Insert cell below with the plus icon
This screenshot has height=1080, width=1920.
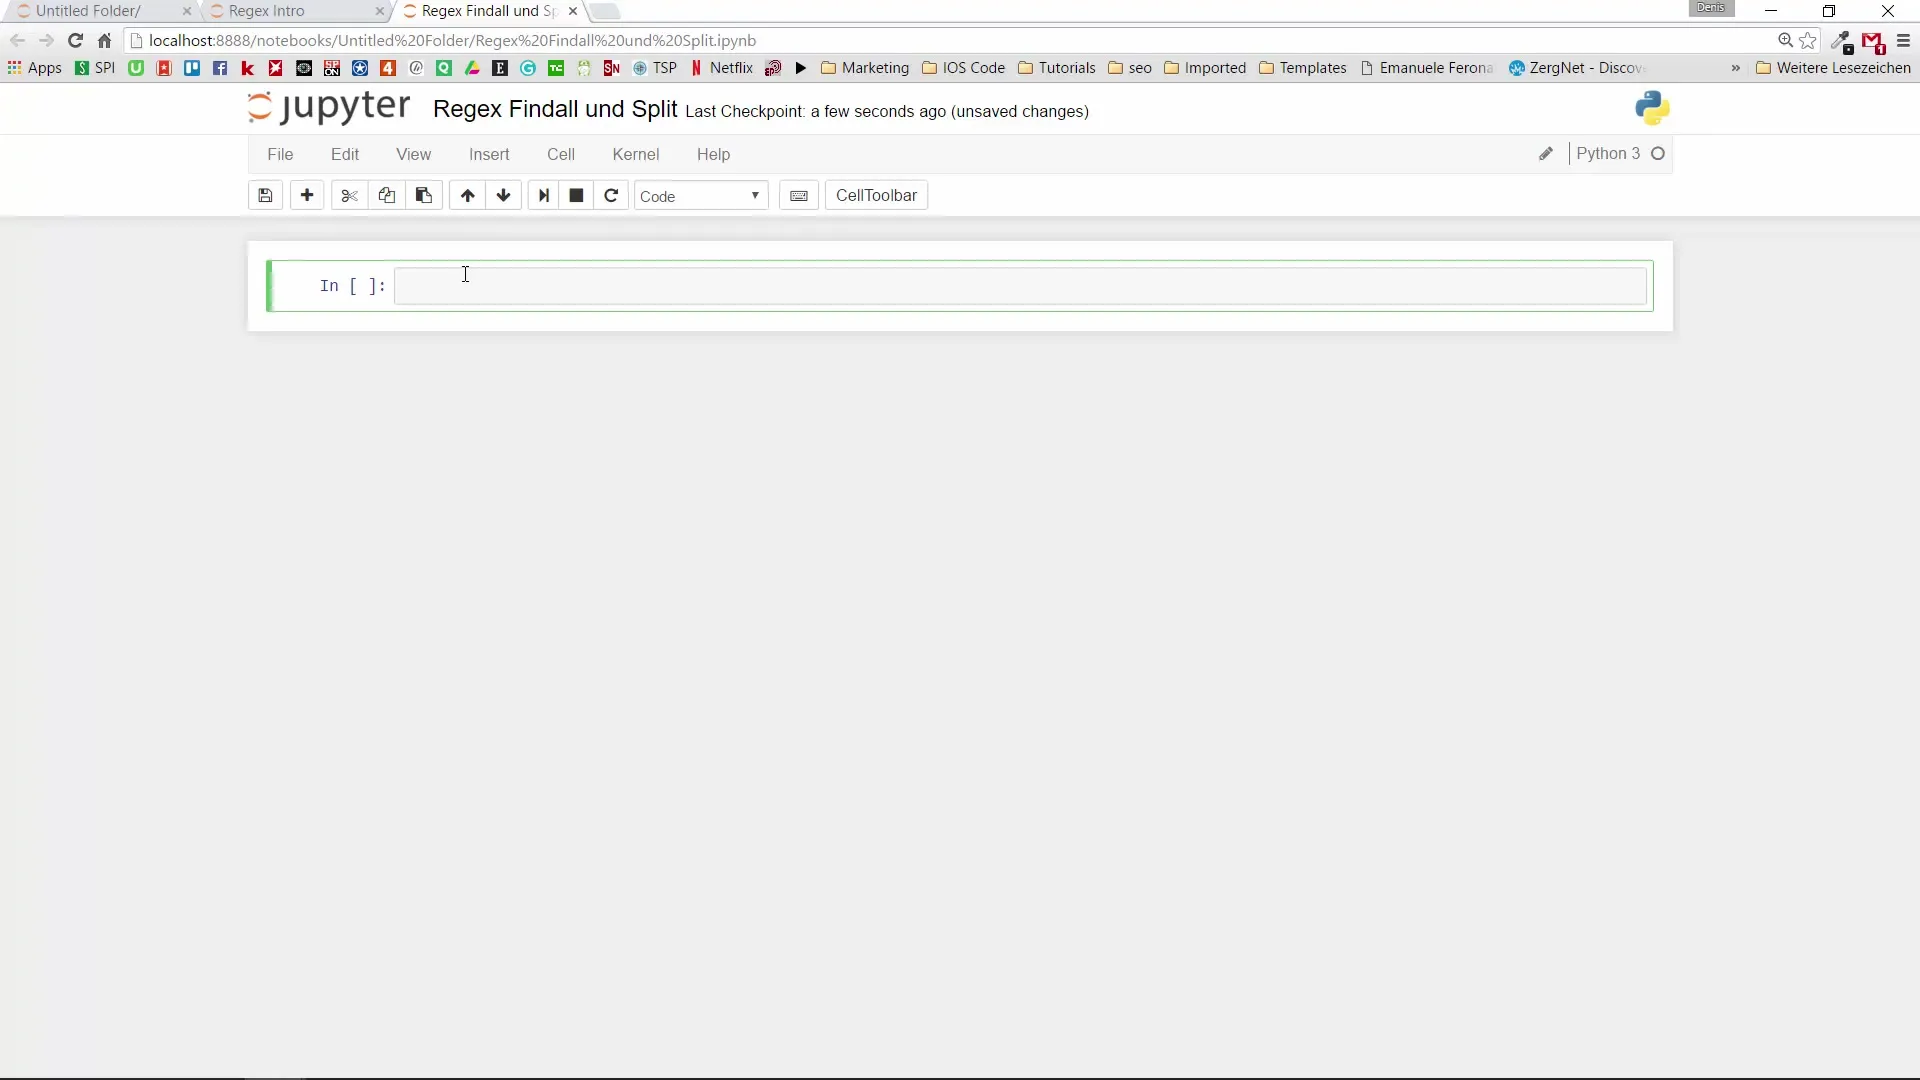point(307,196)
